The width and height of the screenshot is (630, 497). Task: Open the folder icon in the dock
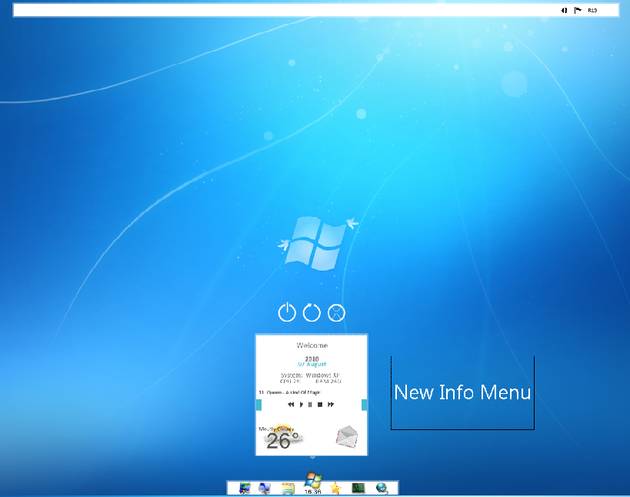(x=288, y=488)
